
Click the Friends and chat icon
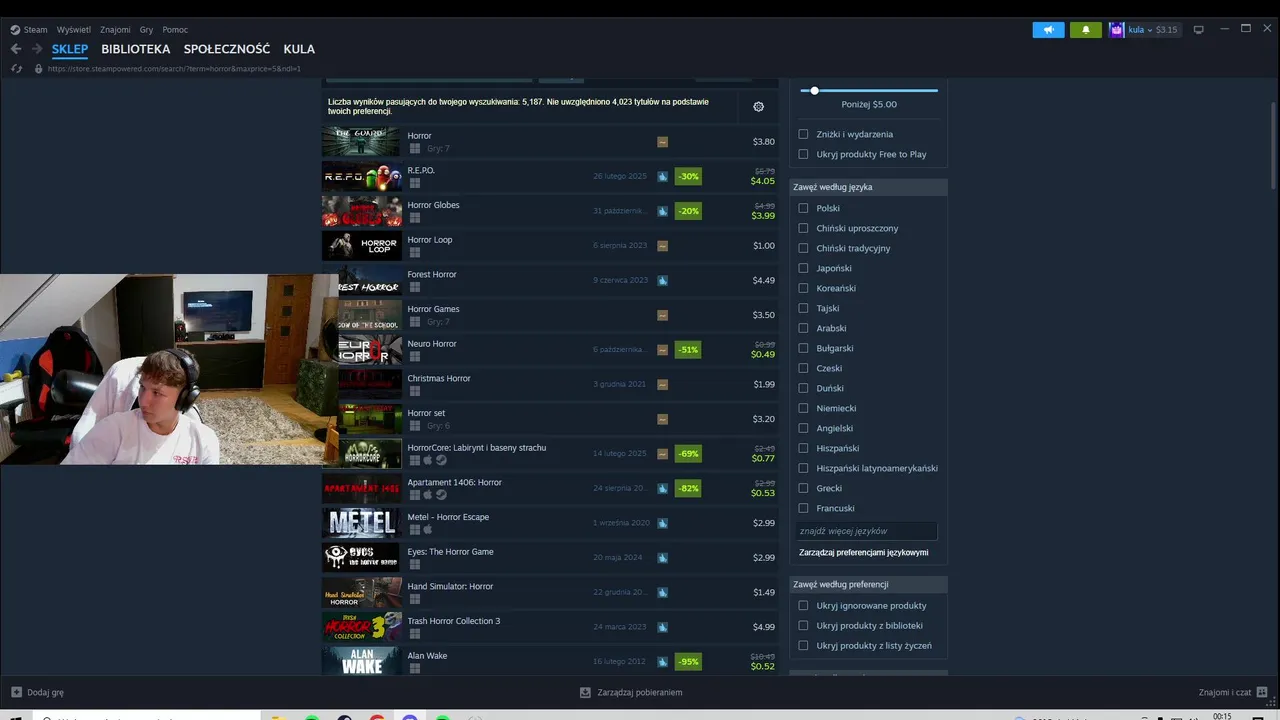(x=1262, y=692)
